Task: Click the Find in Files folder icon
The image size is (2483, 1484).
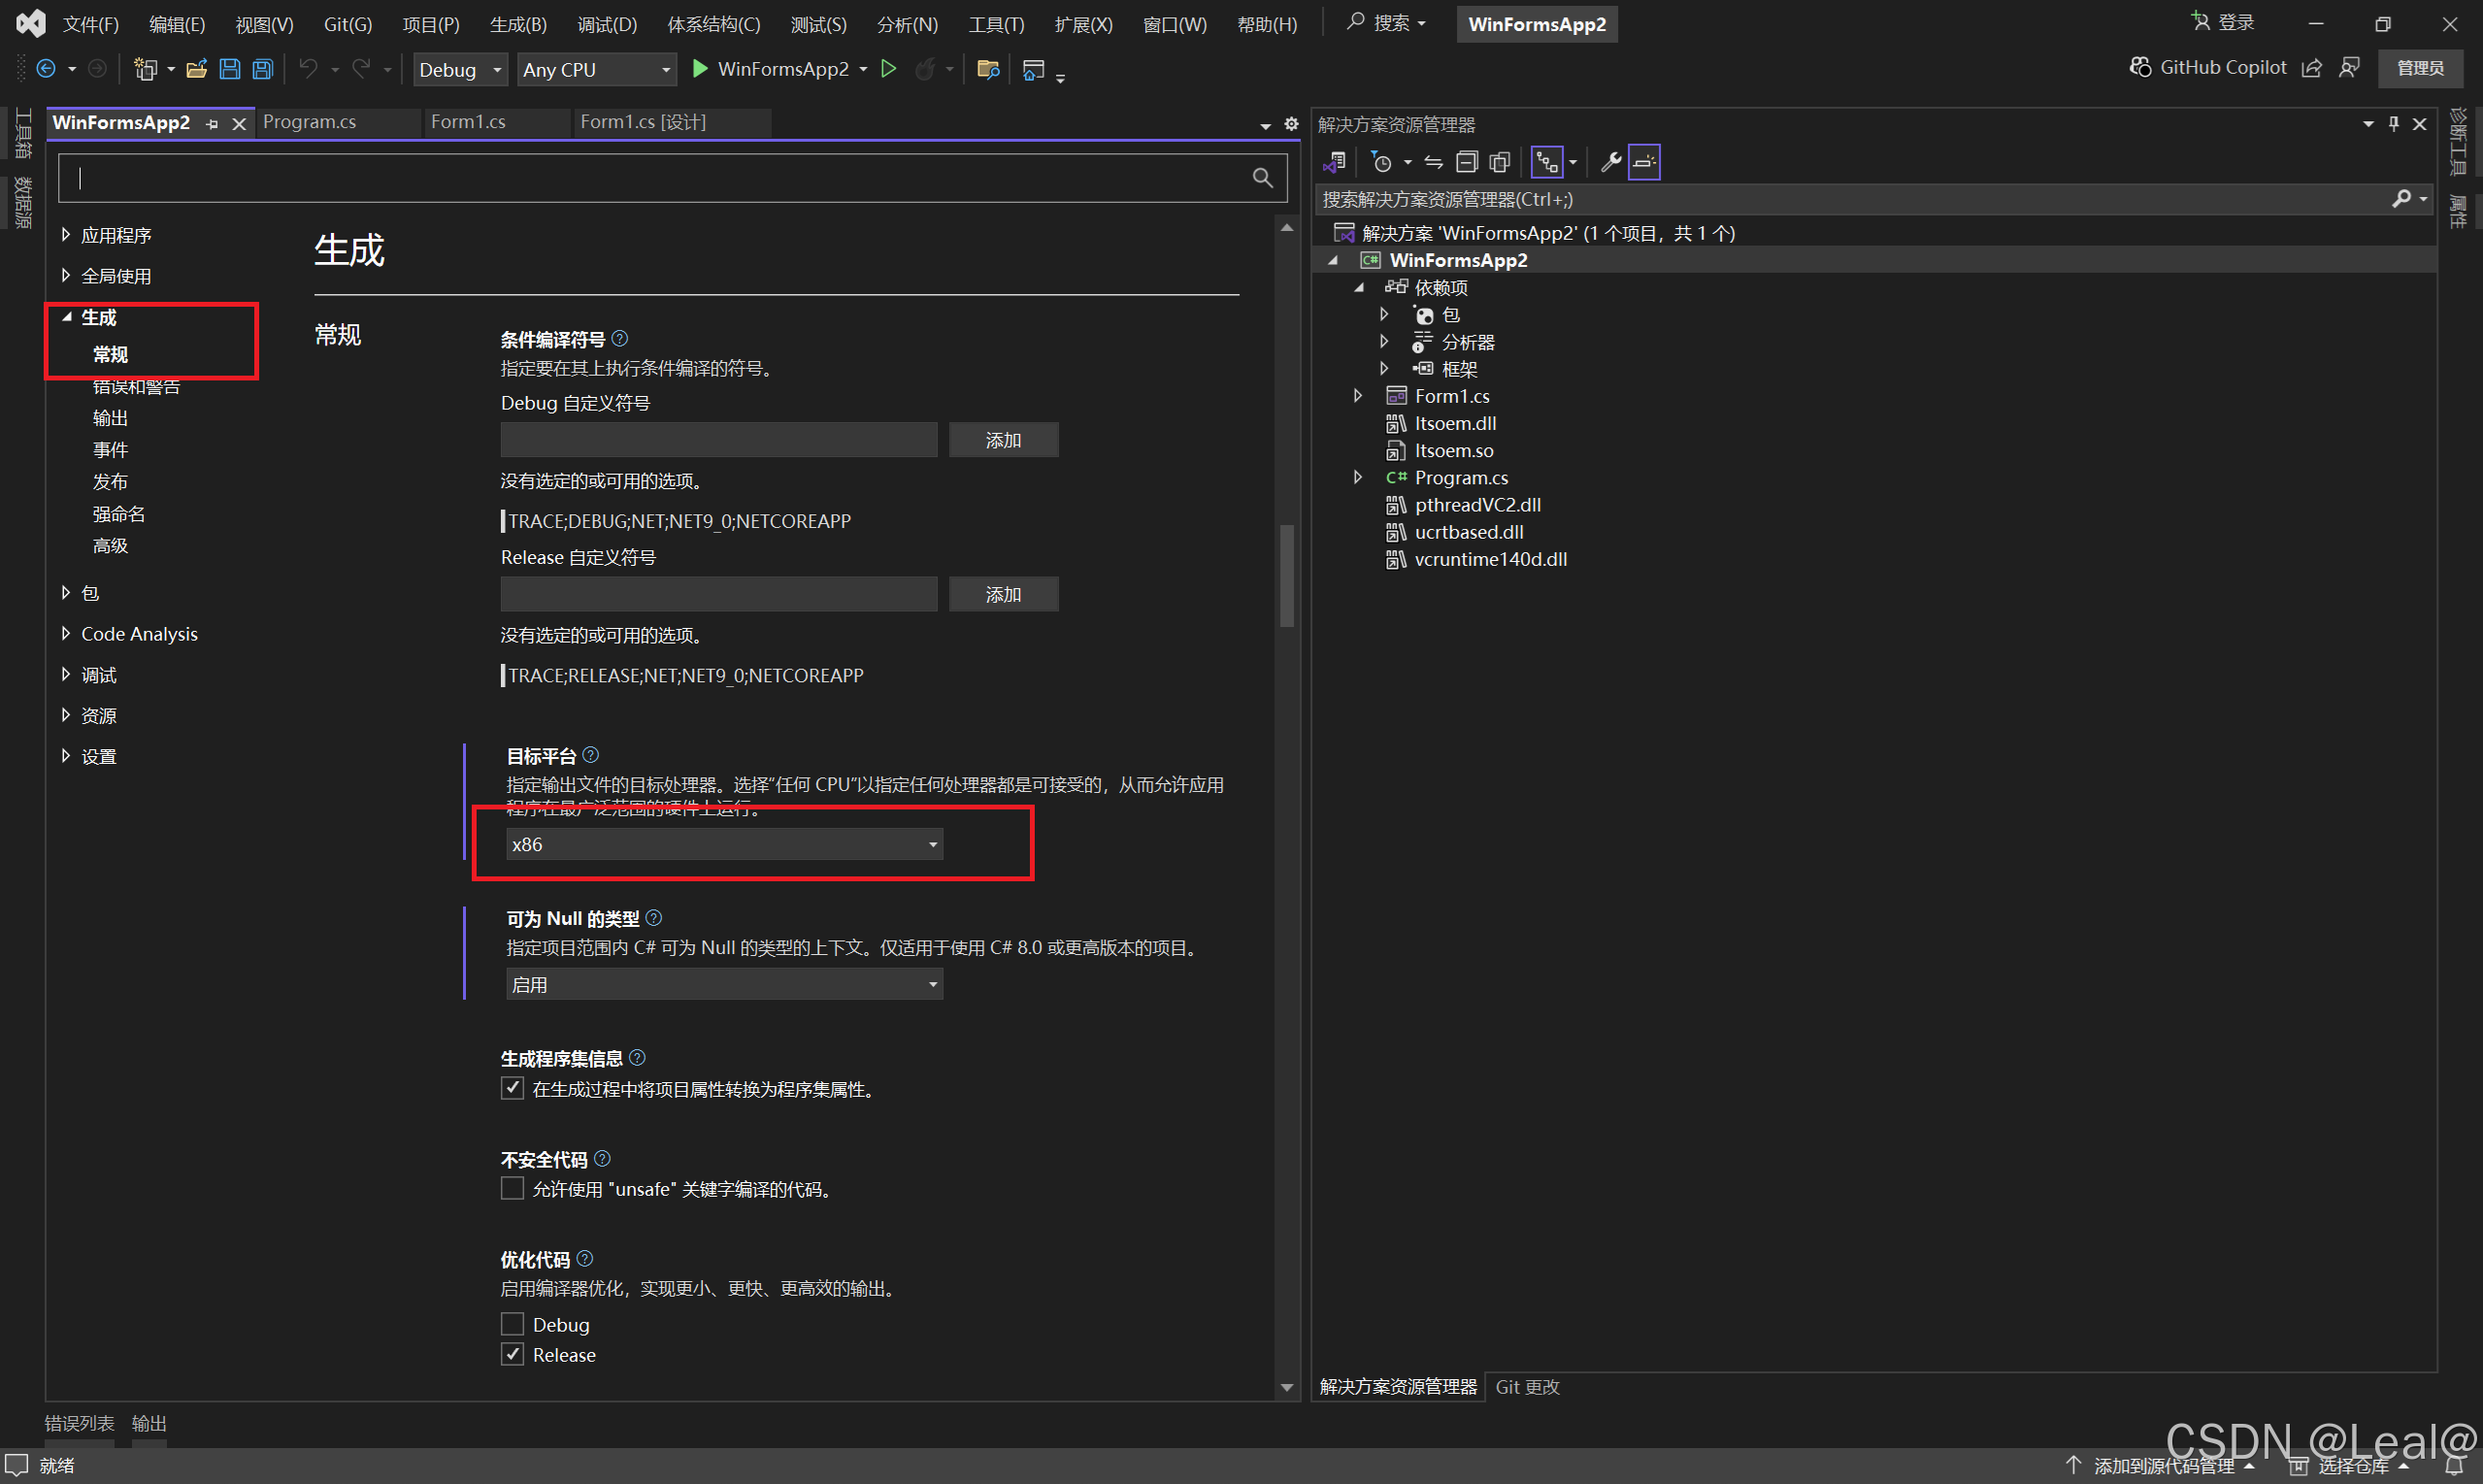Action: point(987,69)
